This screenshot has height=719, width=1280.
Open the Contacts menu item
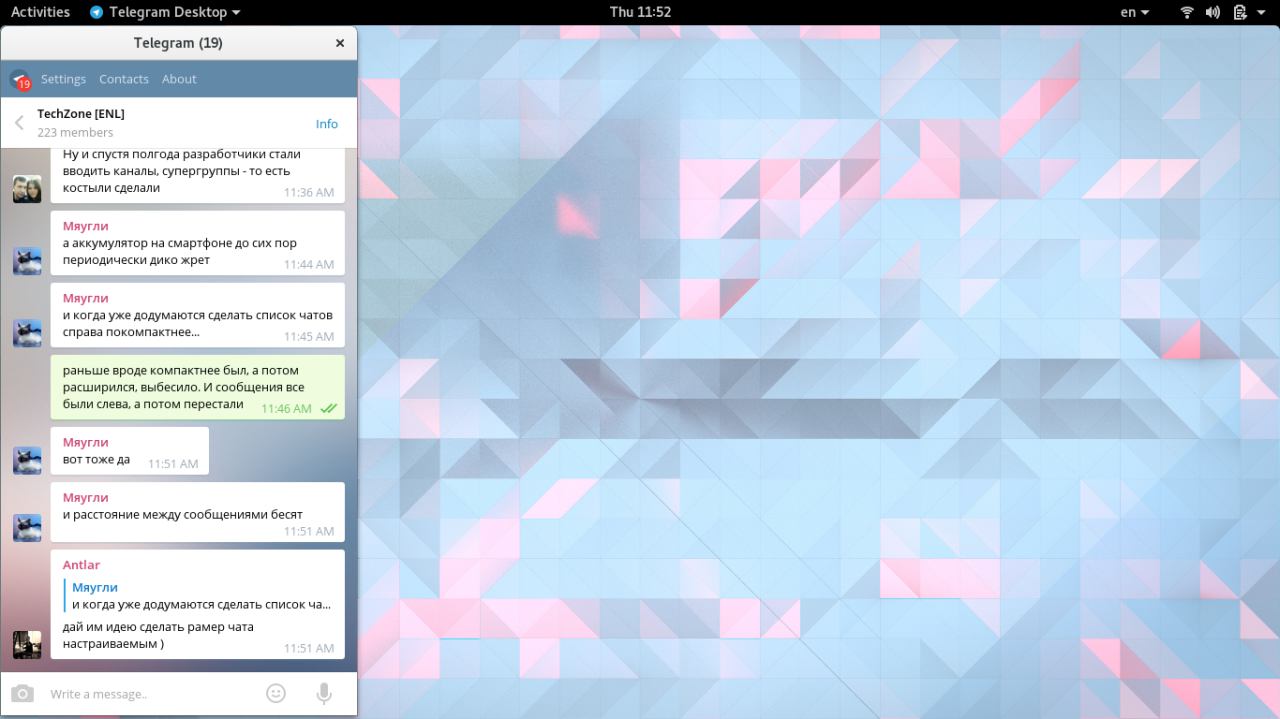click(124, 79)
